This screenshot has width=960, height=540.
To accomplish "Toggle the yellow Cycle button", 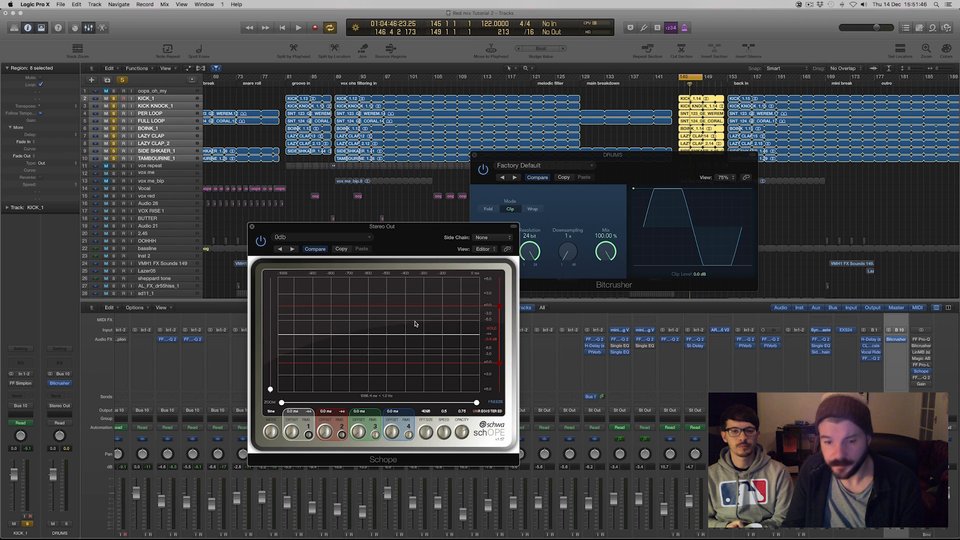I will coord(330,28).
